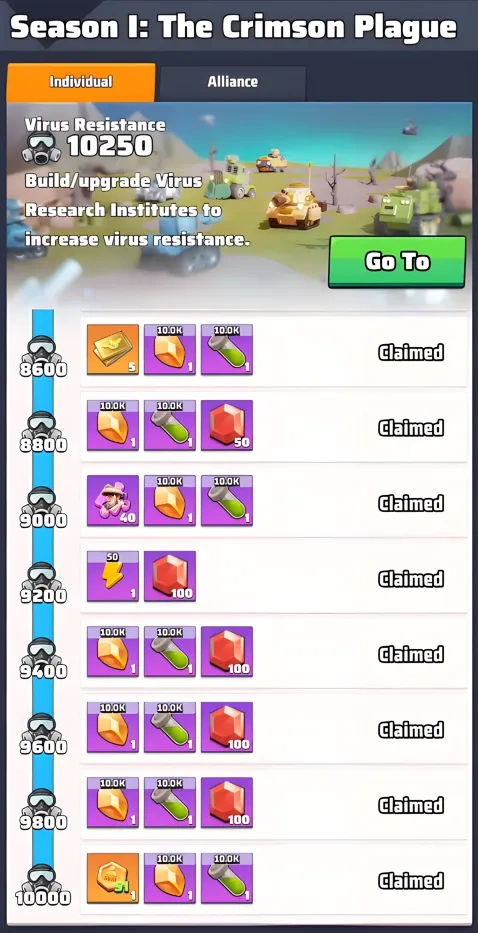This screenshot has height=933, width=478.
Task: Select the hero puzzle piece reward with 40
Action: (x=113, y=500)
